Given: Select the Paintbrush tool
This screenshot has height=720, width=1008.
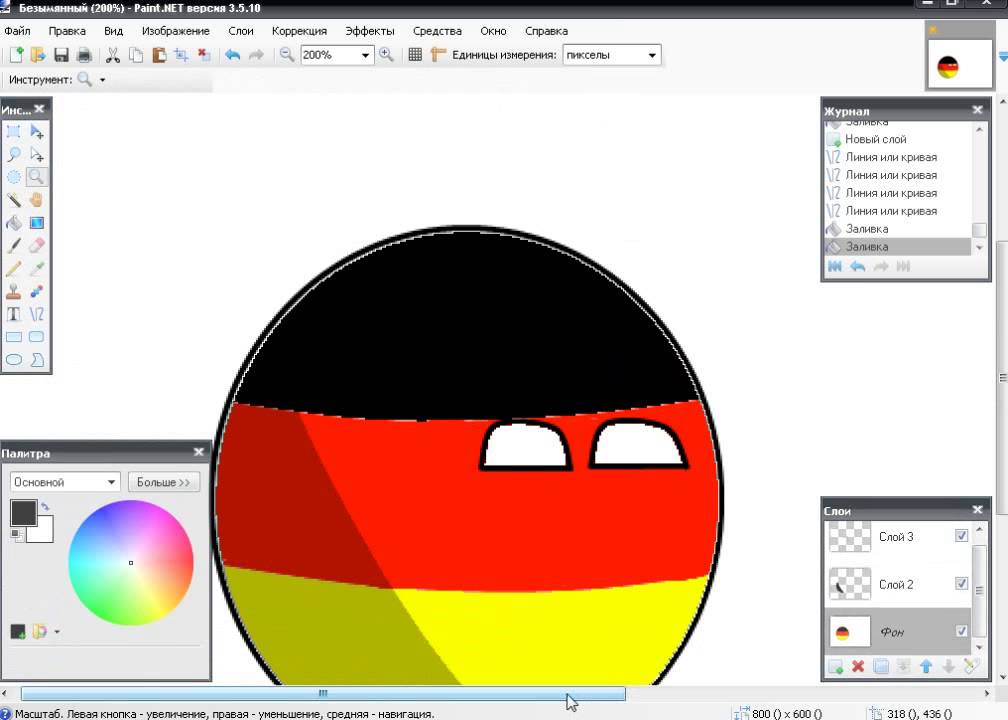Looking at the screenshot, I should 14,246.
